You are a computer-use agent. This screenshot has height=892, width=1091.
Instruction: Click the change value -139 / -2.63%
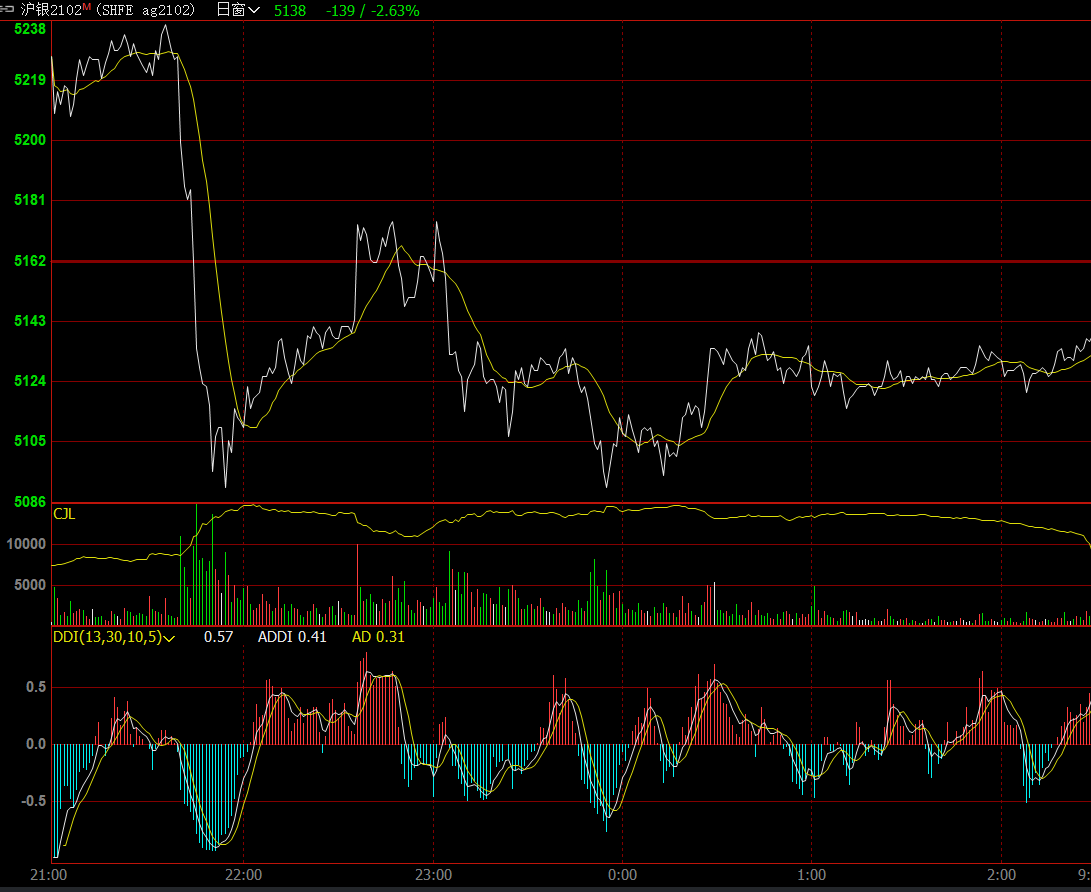coord(373,10)
